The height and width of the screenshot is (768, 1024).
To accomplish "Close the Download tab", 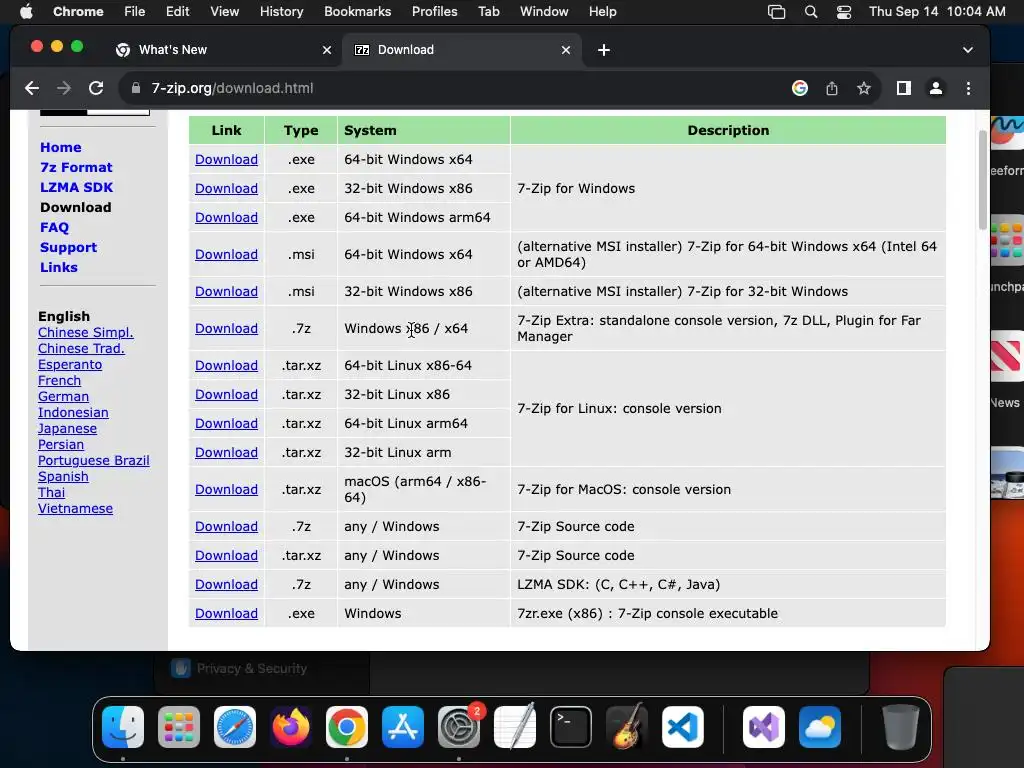I will click(566, 50).
